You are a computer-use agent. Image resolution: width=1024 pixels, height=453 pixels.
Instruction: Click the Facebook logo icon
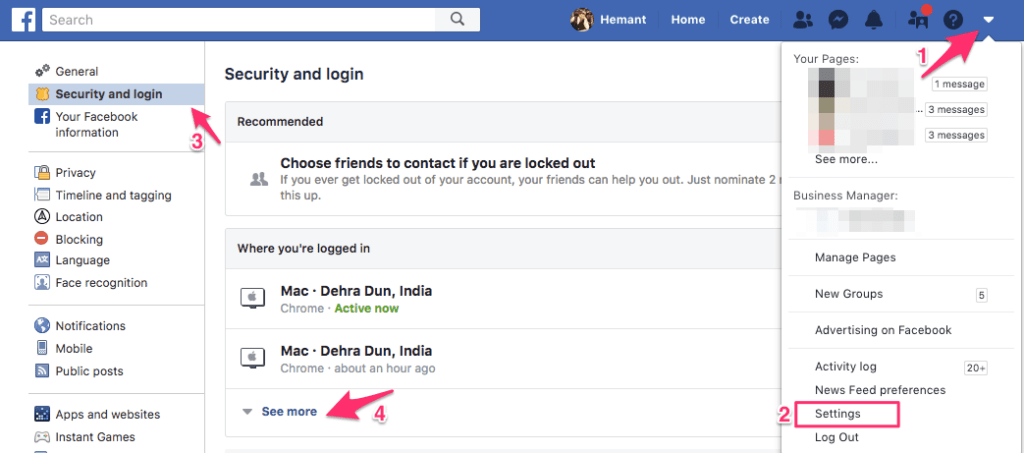pyautogui.click(x=24, y=20)
